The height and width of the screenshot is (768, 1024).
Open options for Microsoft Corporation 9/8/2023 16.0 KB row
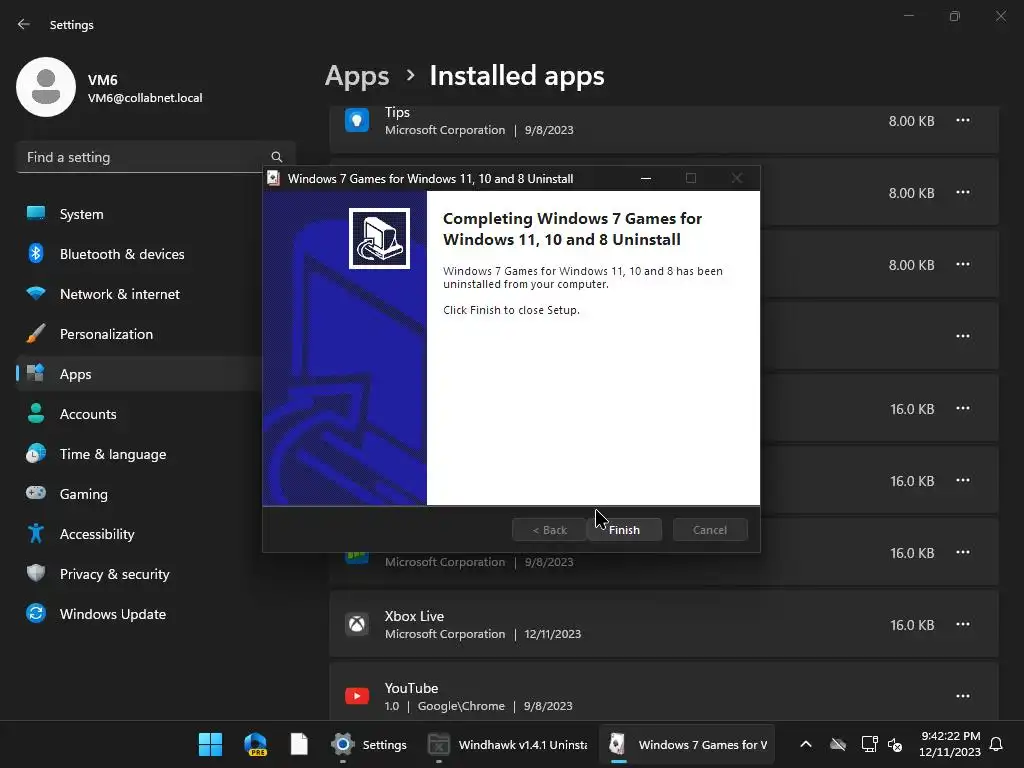[x=963, y=552]
